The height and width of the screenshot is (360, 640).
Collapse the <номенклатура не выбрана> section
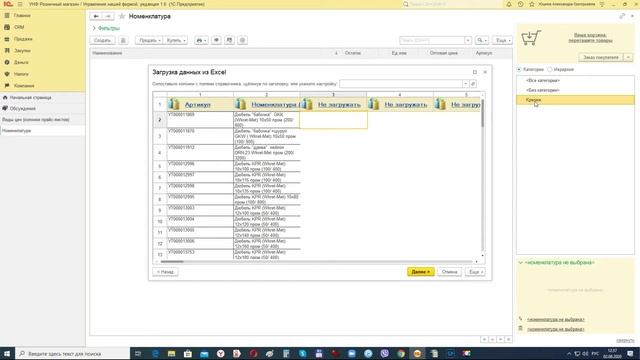(520, 262)
